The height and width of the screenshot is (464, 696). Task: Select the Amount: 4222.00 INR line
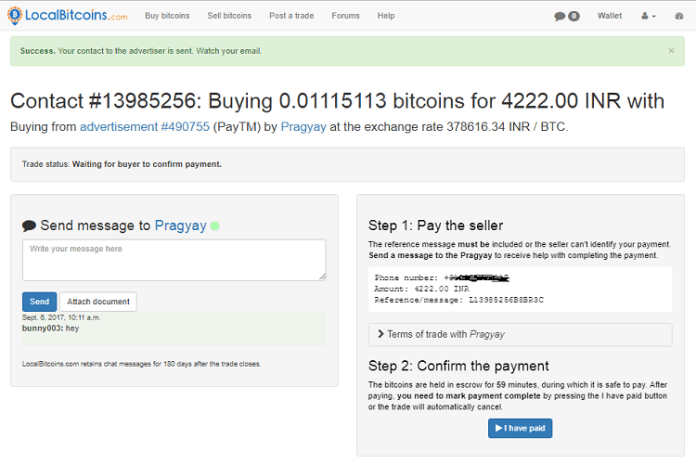pos(422,289)
